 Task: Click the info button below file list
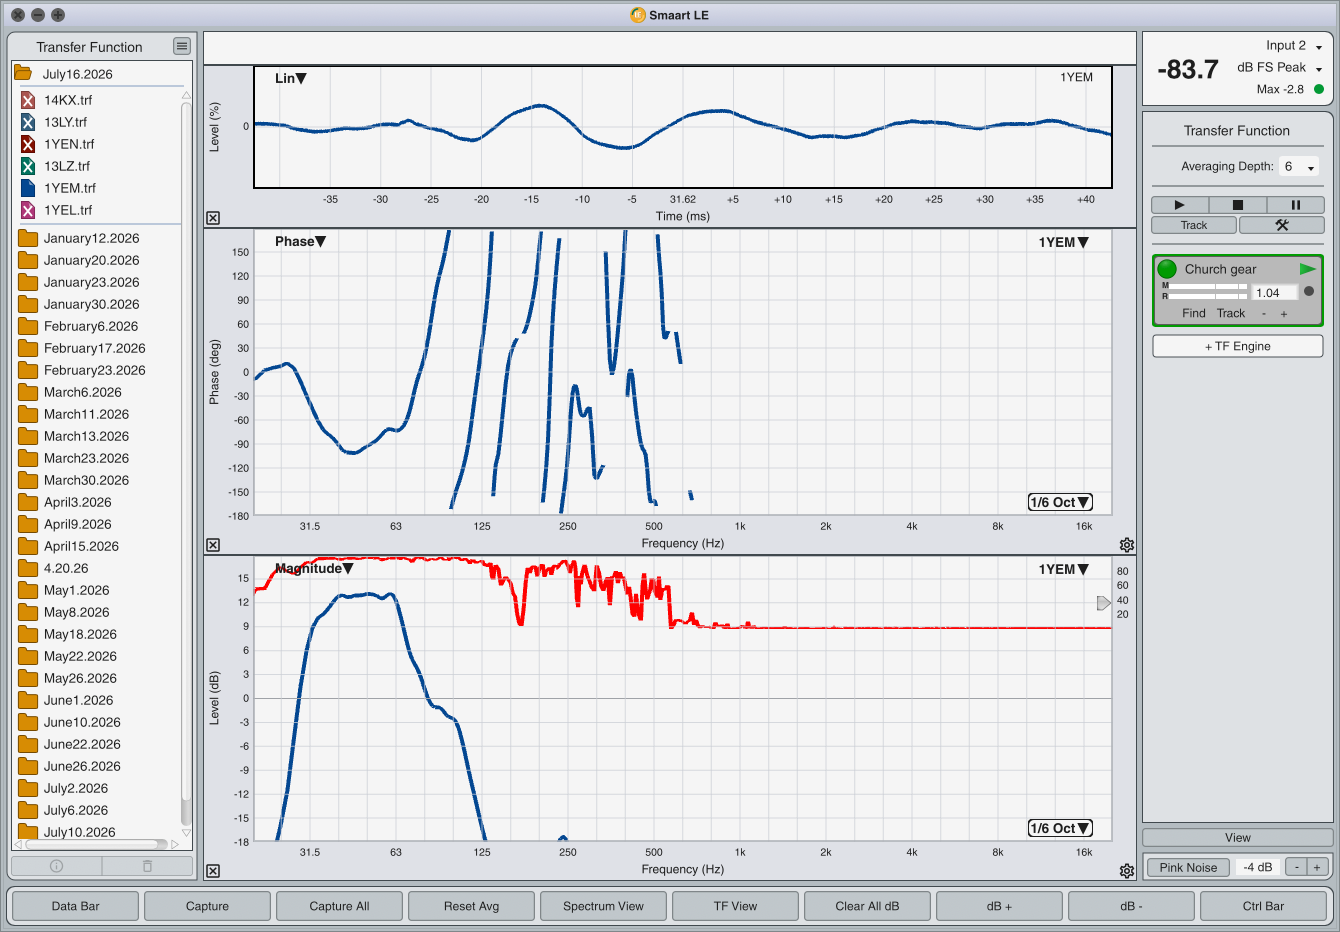pos(56,866)
